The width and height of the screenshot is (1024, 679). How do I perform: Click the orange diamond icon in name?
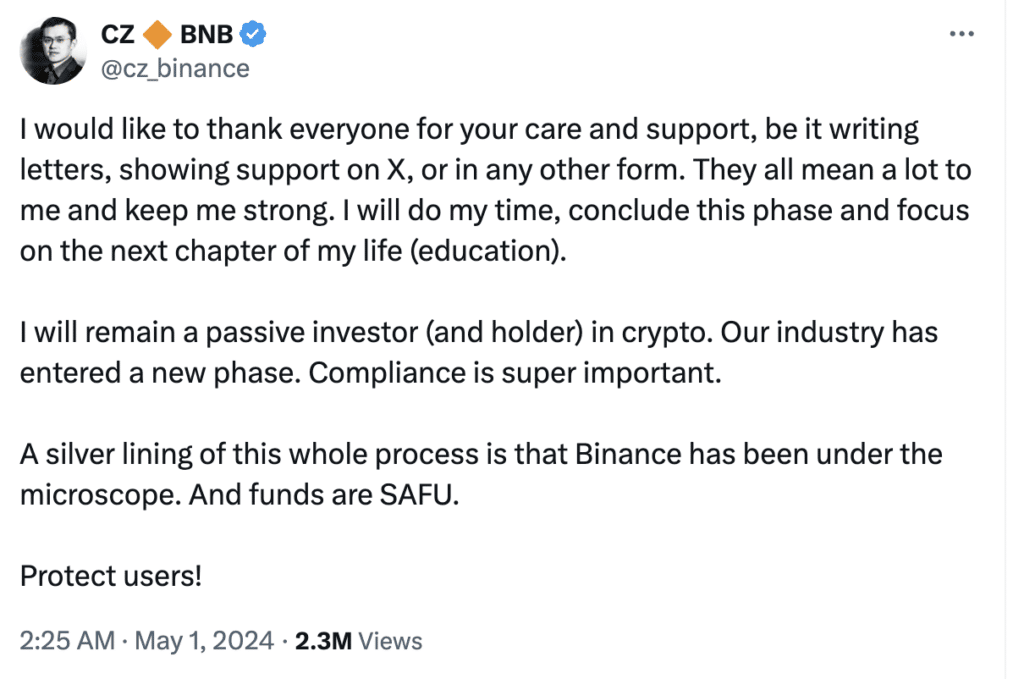coord(155,35)
